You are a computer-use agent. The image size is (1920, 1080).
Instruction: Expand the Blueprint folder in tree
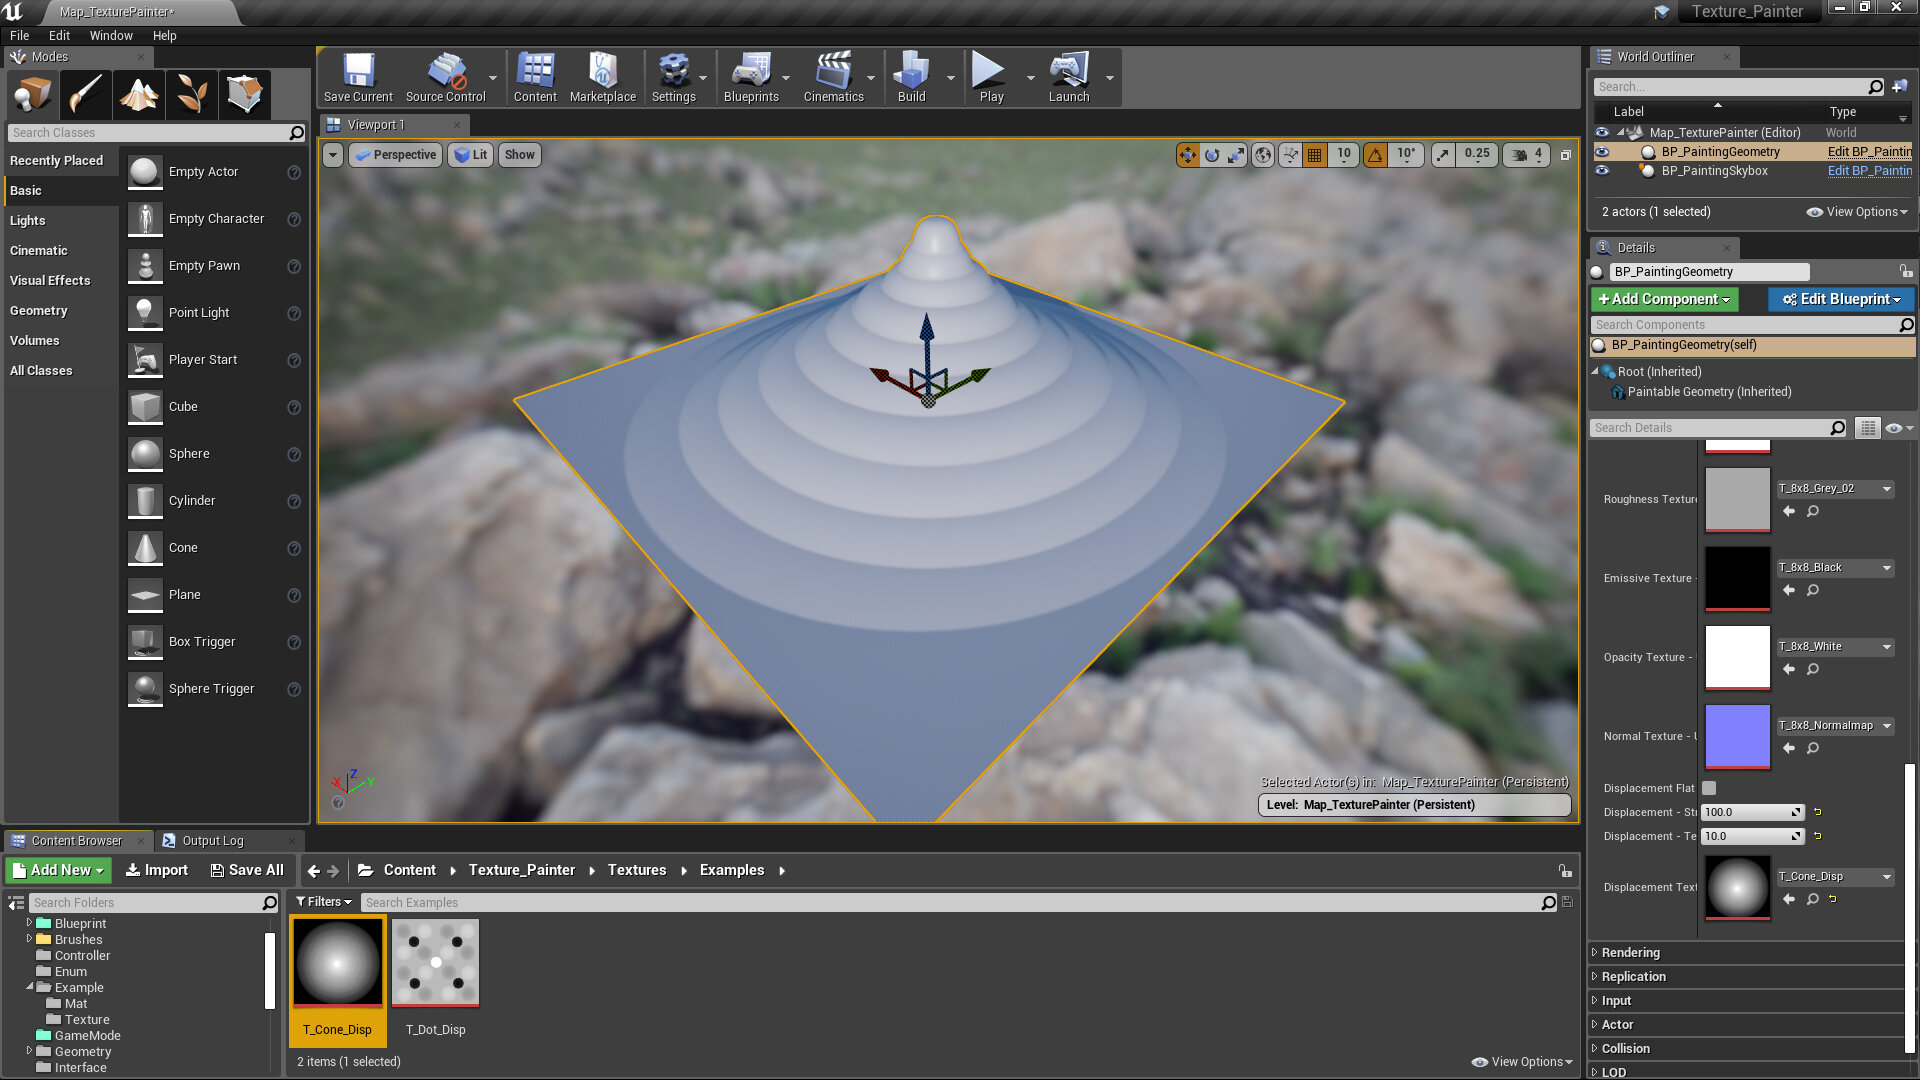(x=29, y=923)
